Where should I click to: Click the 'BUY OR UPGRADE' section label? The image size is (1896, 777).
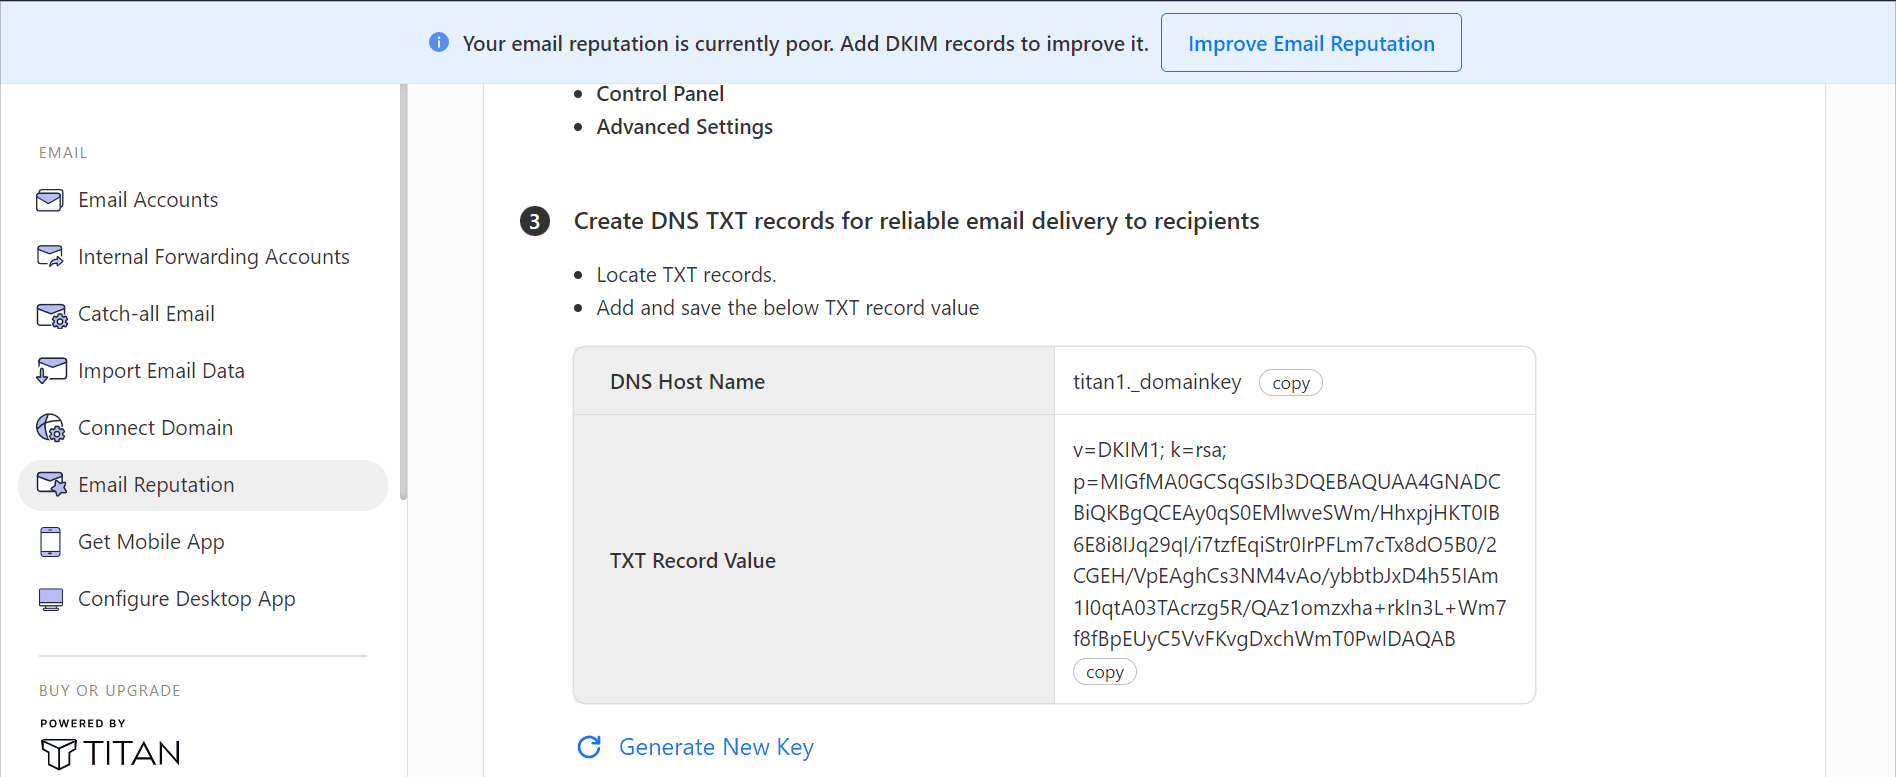pos(110,691)
